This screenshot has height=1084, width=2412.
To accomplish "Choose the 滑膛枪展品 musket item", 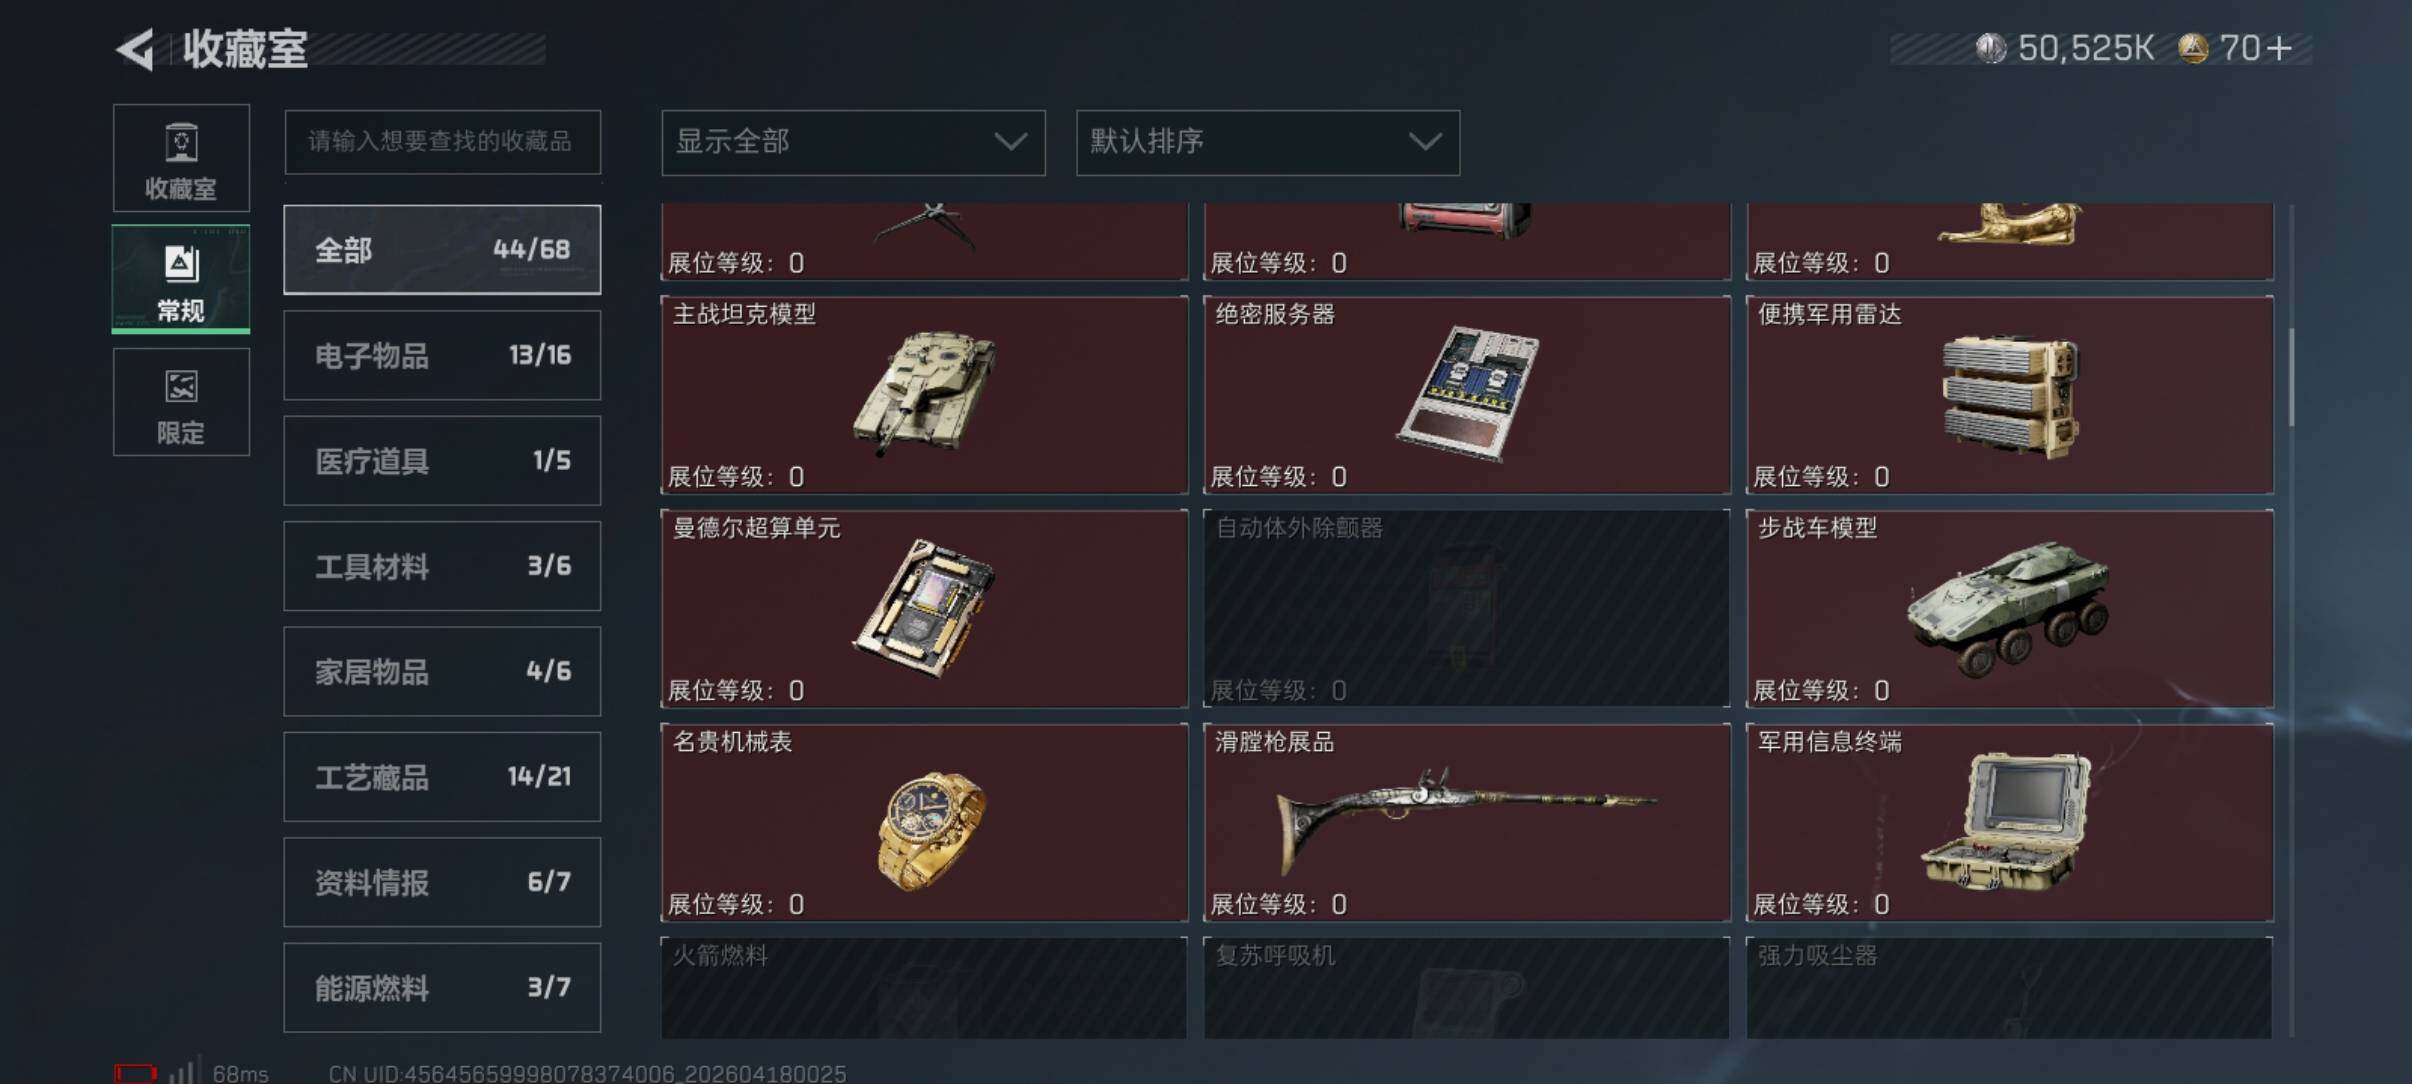I will 1467,823.
